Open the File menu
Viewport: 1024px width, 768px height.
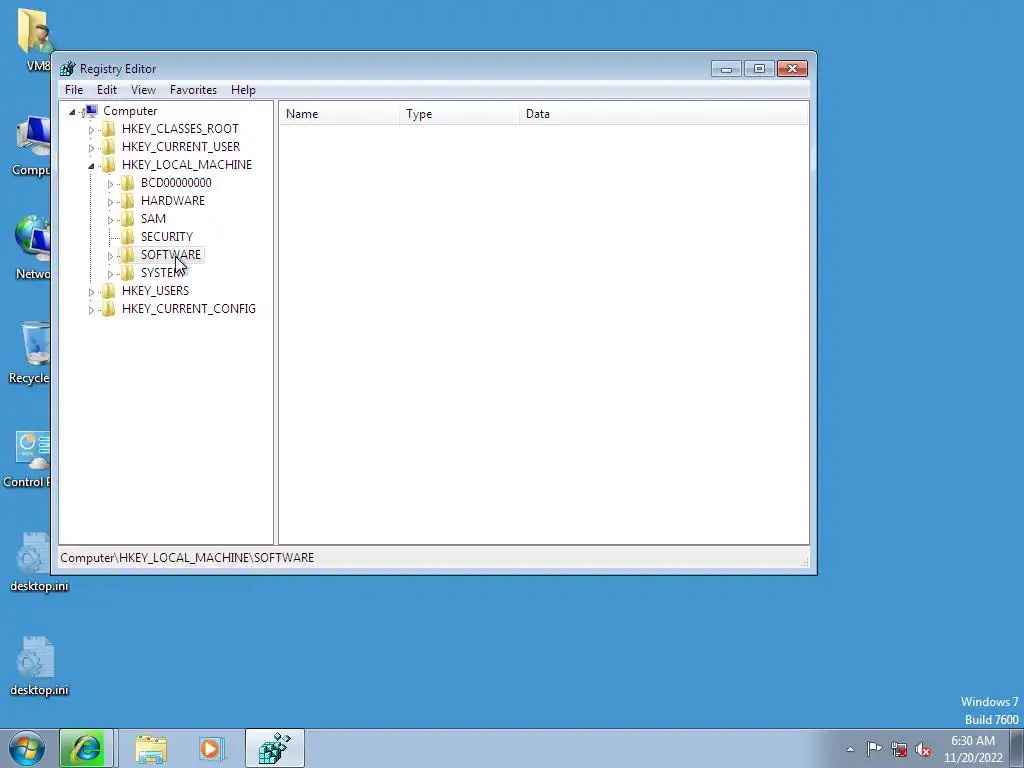pyautogui.click(x=74, y=90)
